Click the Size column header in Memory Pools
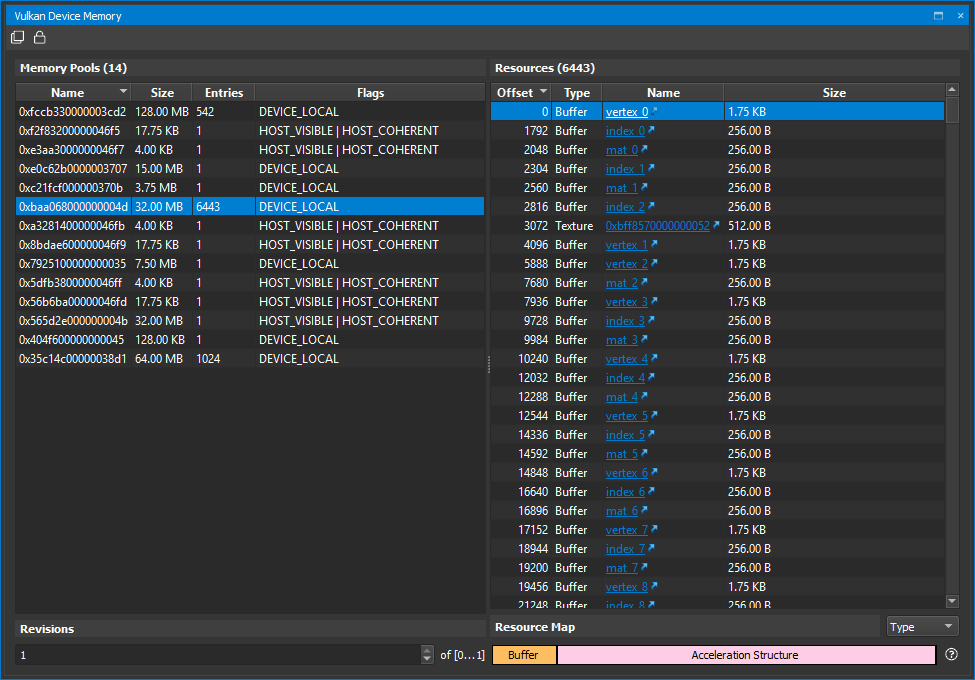The height and width of the screenshot is (680, 975). coord(161,92)
